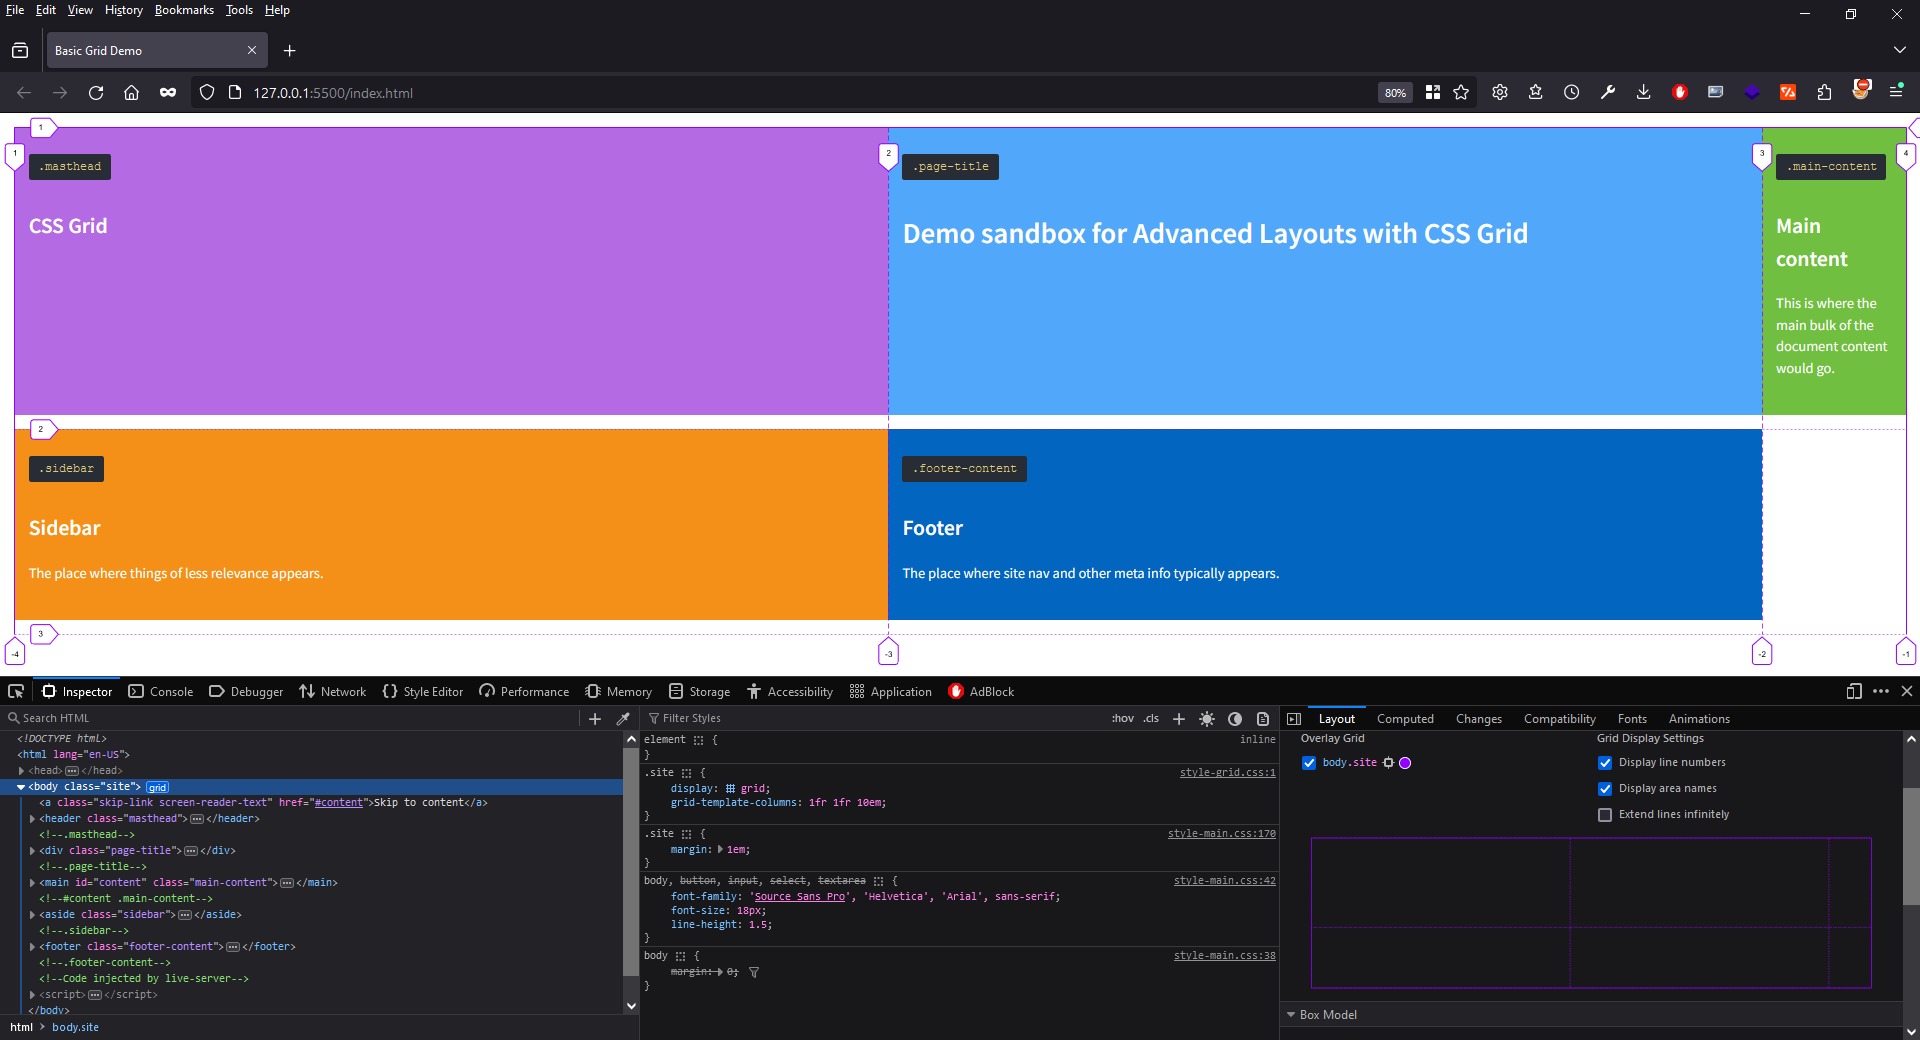
Task: Open the bookmark star for this page
Action: (x=1461, y=93)
